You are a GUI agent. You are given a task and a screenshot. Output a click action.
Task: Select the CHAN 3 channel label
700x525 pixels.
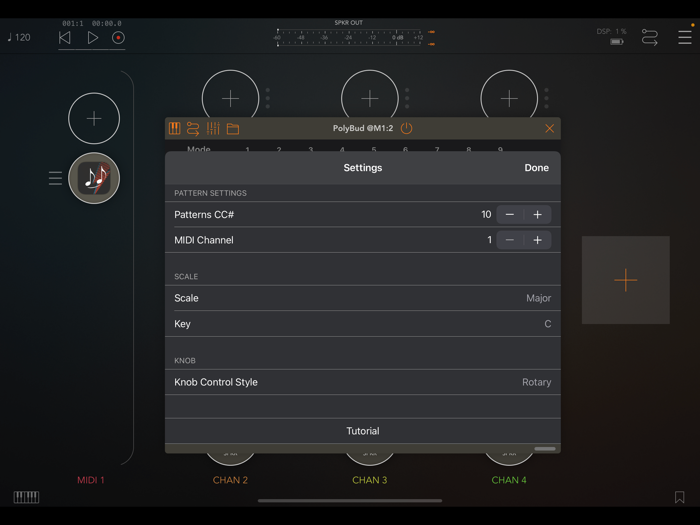(x=370, y=480)
